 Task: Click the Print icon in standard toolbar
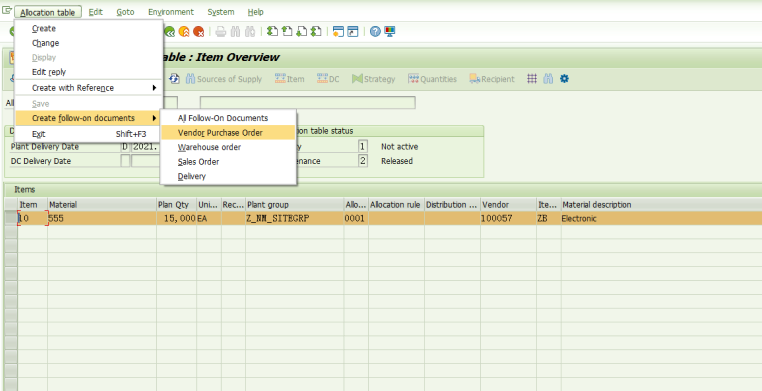(221, 32)
